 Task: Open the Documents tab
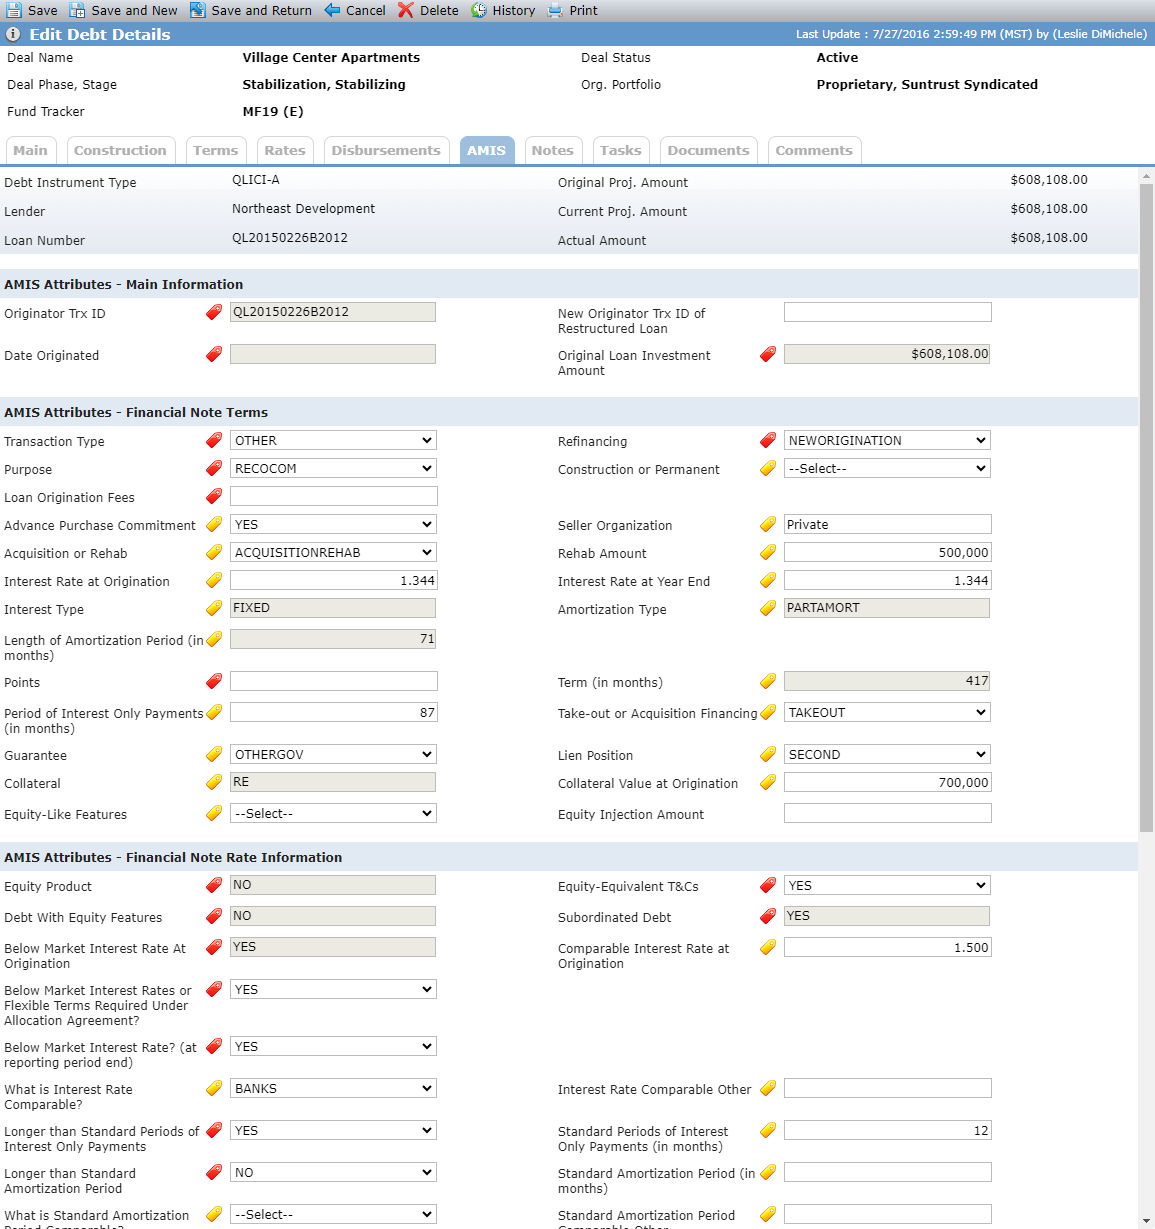(x=708, y=150)
